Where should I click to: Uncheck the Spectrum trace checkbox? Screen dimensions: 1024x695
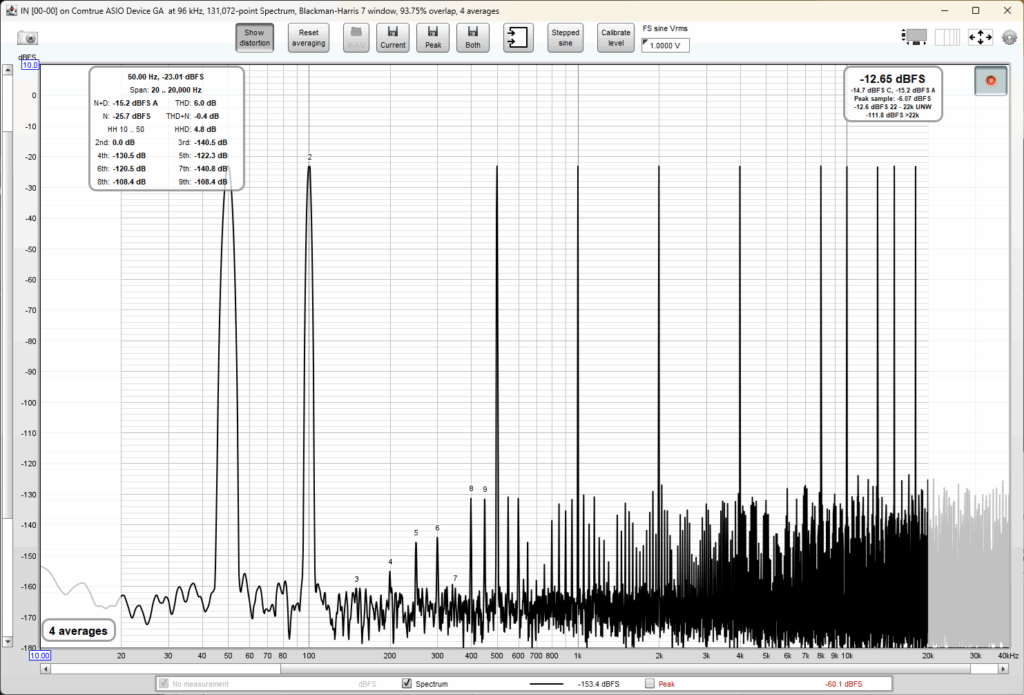click(407, 683)
